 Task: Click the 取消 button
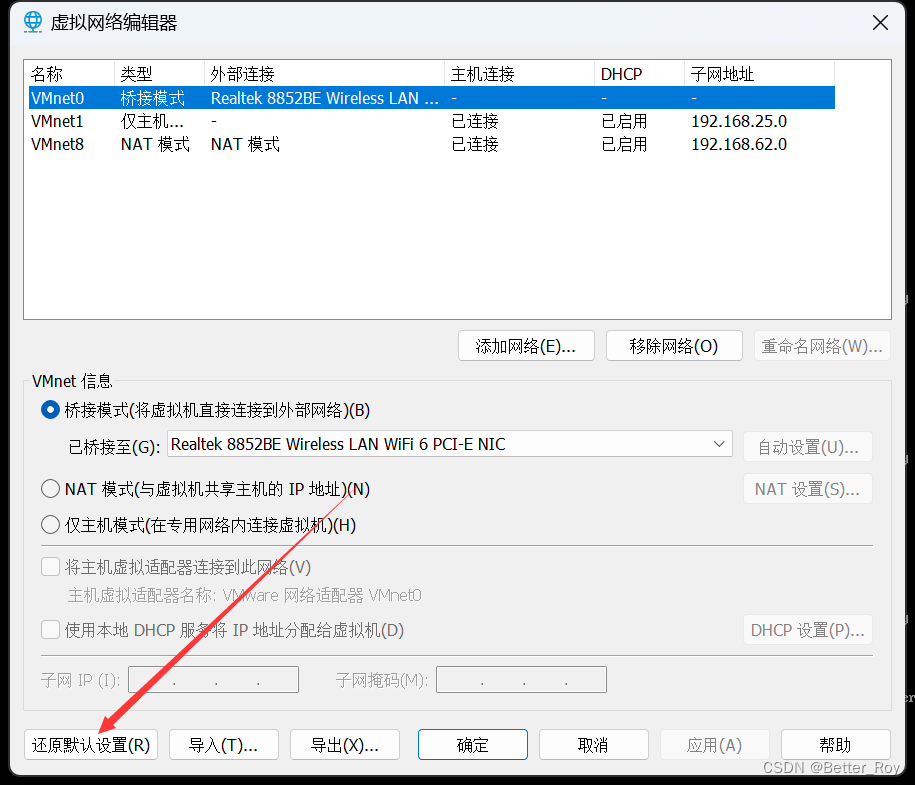tap(593, 745)
